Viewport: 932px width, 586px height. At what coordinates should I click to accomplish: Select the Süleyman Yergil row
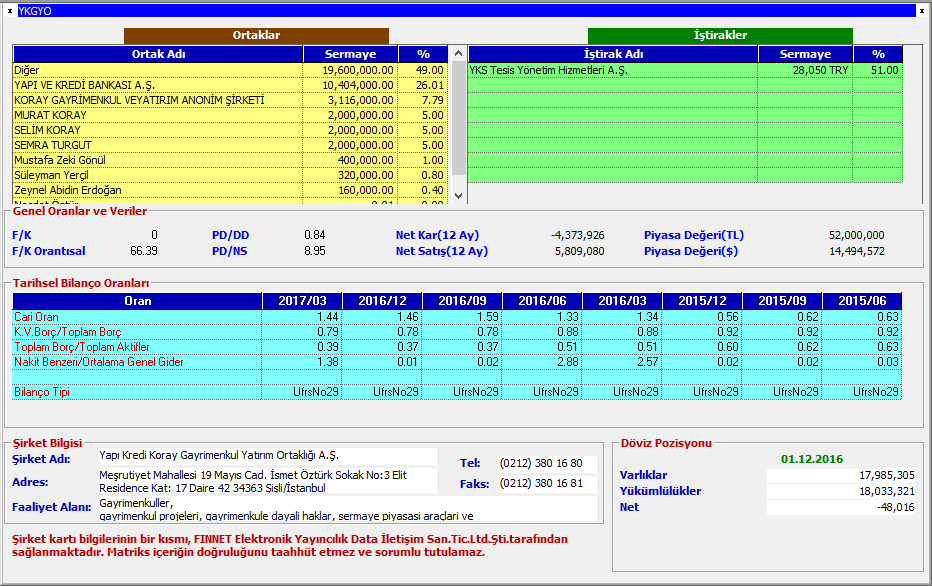pos(229,175)
